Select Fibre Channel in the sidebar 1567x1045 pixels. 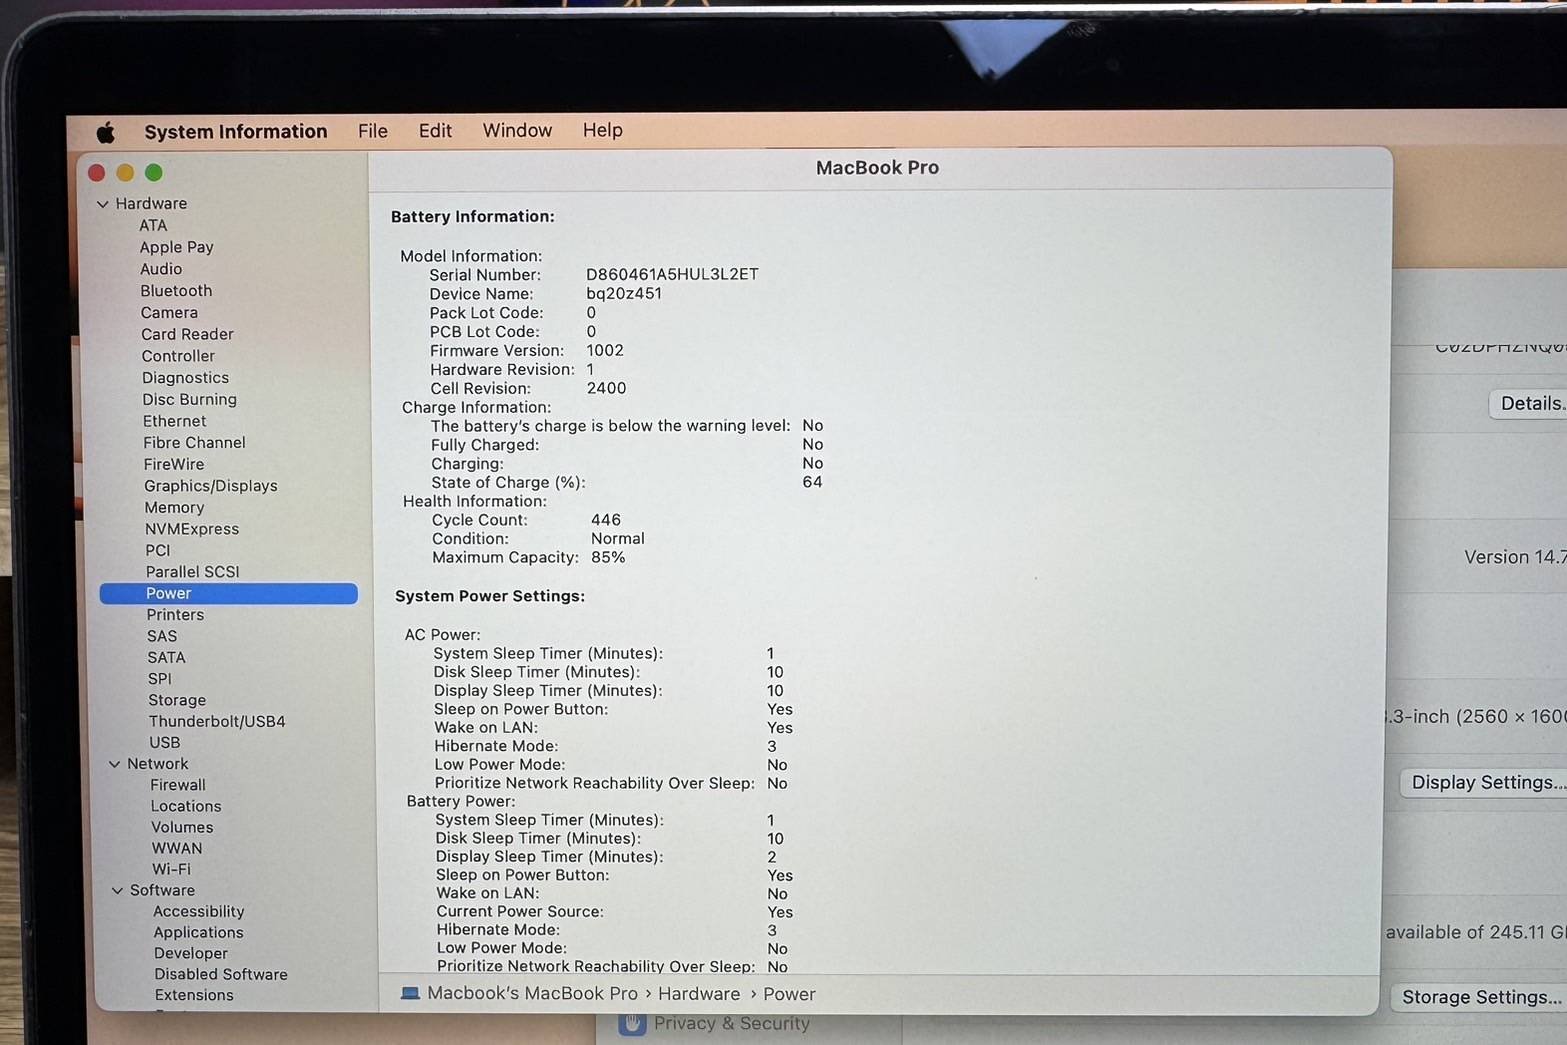tap(194, 442)
